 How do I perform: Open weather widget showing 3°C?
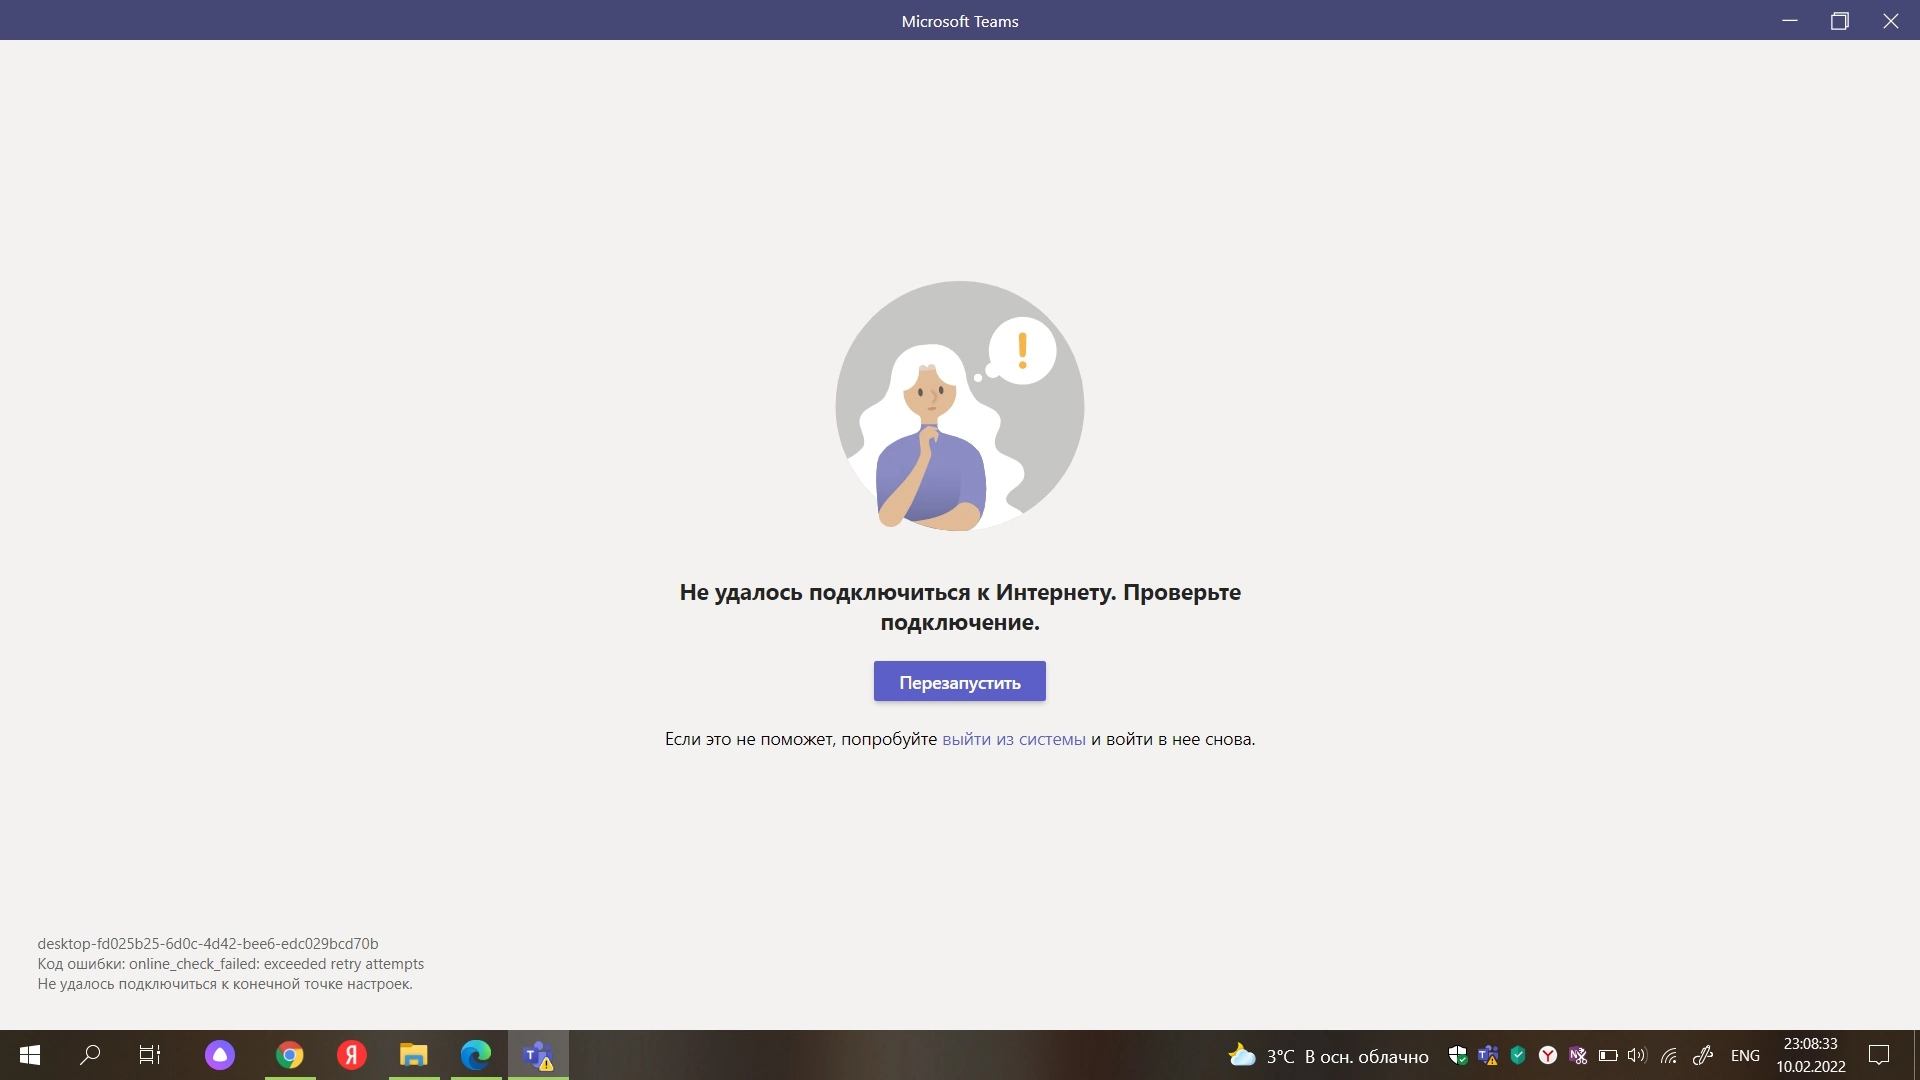pyautogui.click(x=1328, y=1055)
